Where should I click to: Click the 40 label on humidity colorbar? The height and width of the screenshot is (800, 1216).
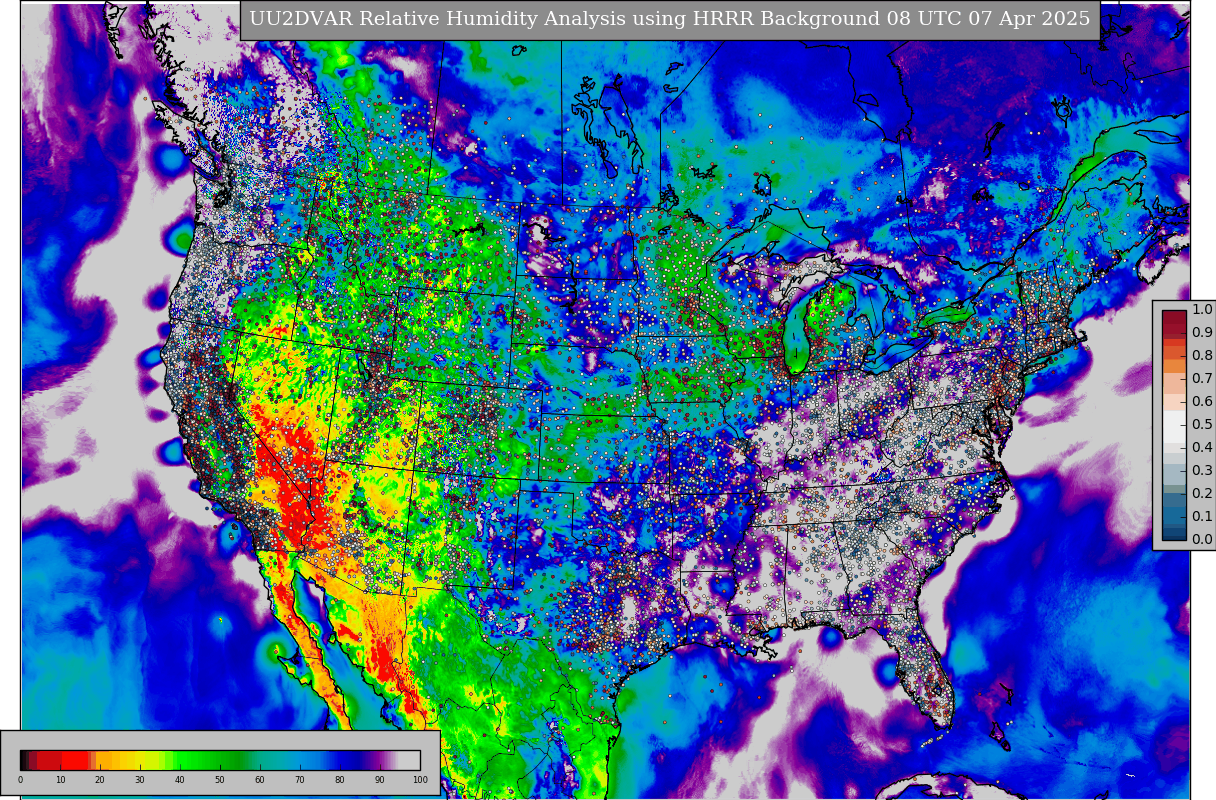180,779
